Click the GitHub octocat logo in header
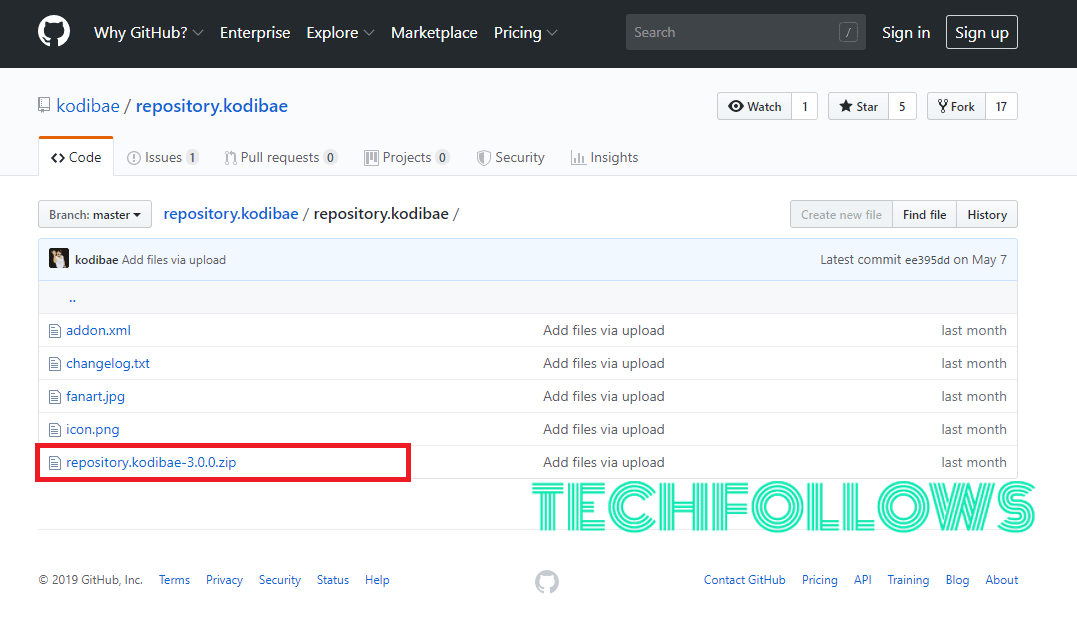Viewport: 1077px width, 627px height. [x=54, y=32]
